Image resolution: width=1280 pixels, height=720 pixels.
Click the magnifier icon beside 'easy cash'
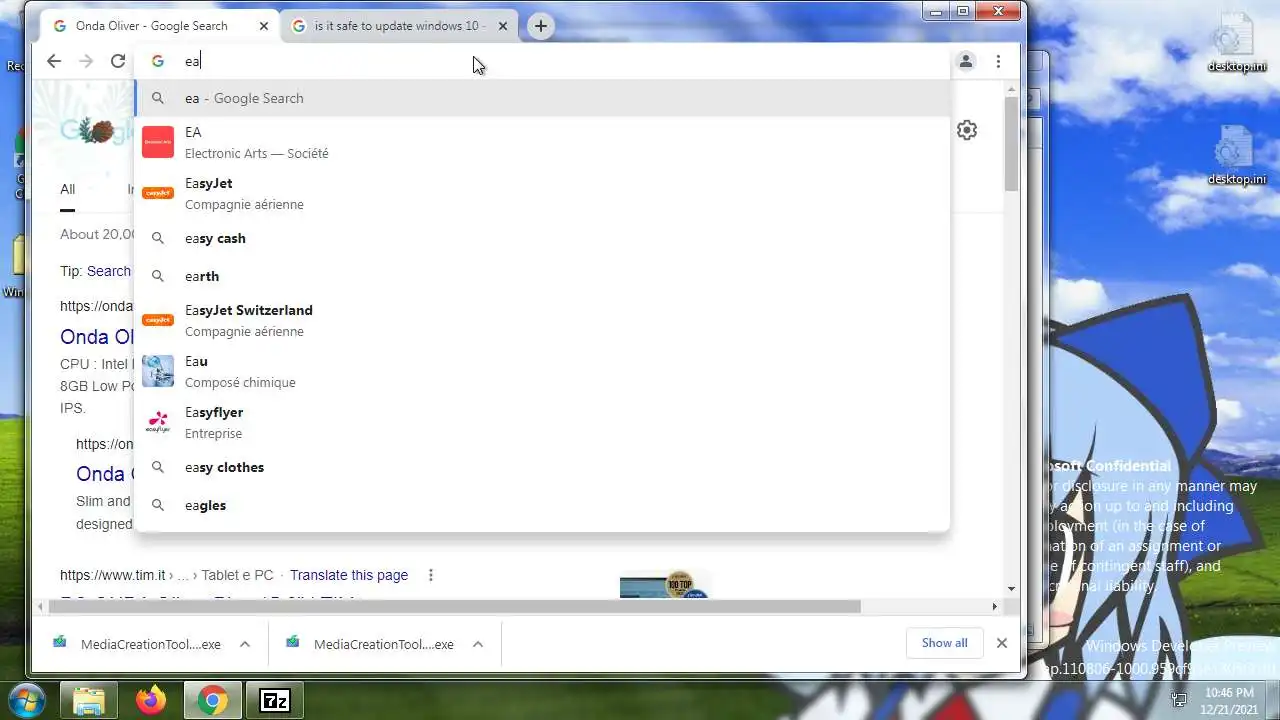(x=158, y=238)
